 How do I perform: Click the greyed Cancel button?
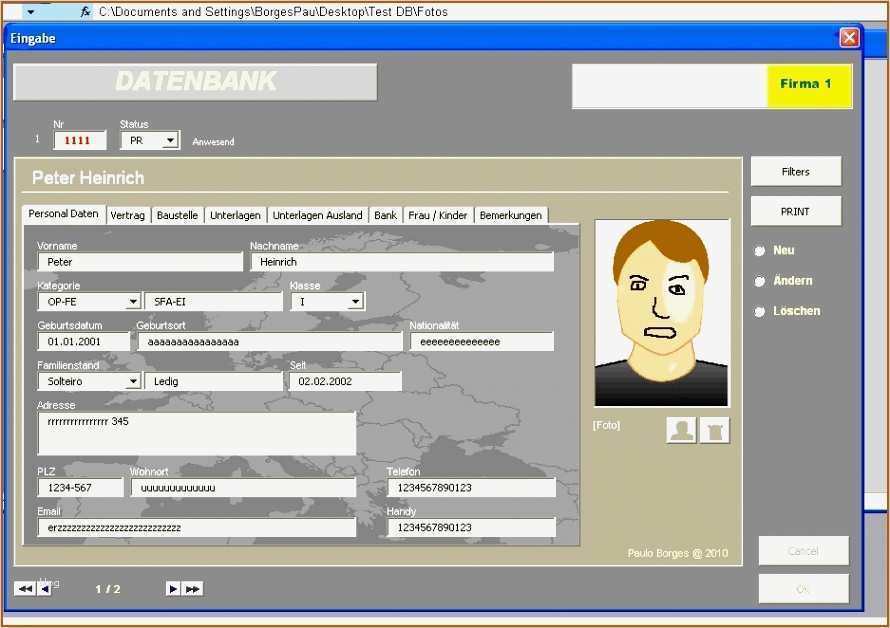pyautogui.click(x=803, y=551)
